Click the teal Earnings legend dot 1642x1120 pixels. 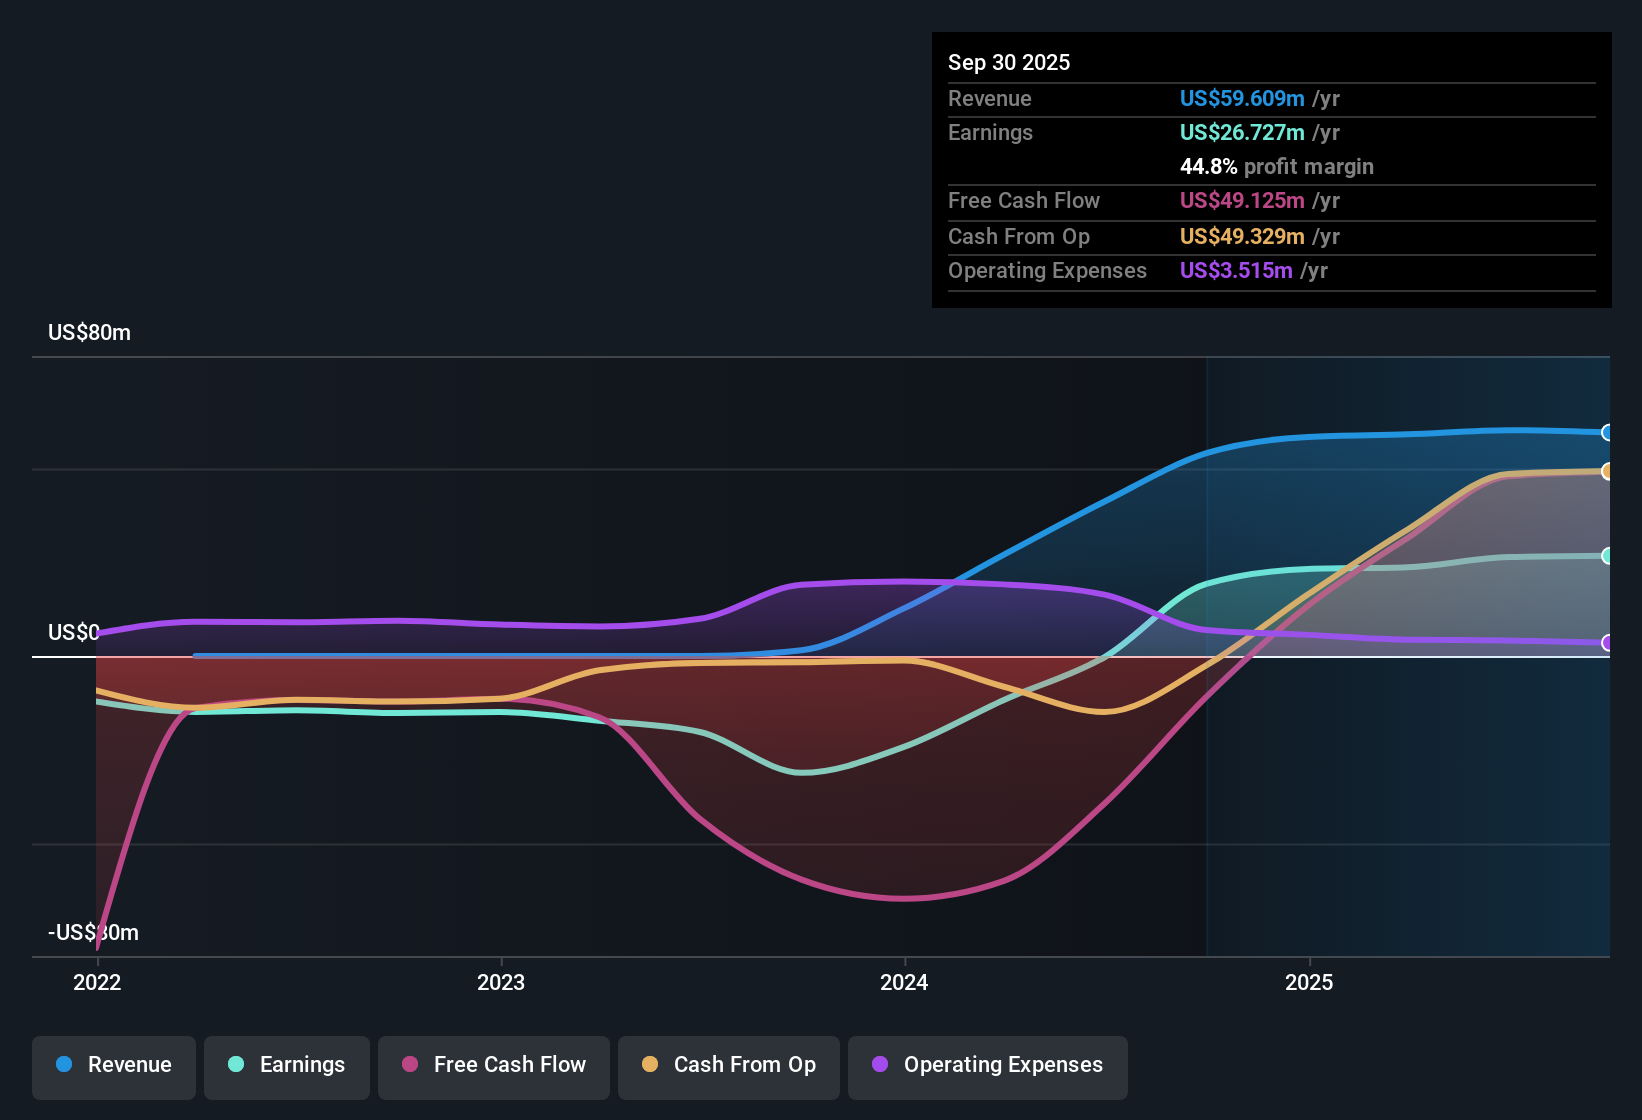pyautogui.click(x=235, y=1065)
